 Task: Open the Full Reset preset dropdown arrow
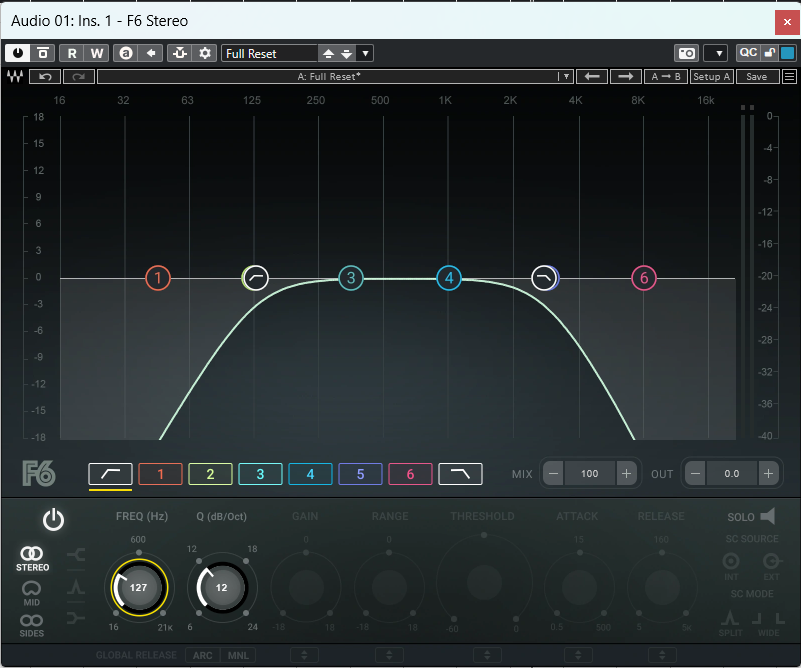[x=365, y=53]
